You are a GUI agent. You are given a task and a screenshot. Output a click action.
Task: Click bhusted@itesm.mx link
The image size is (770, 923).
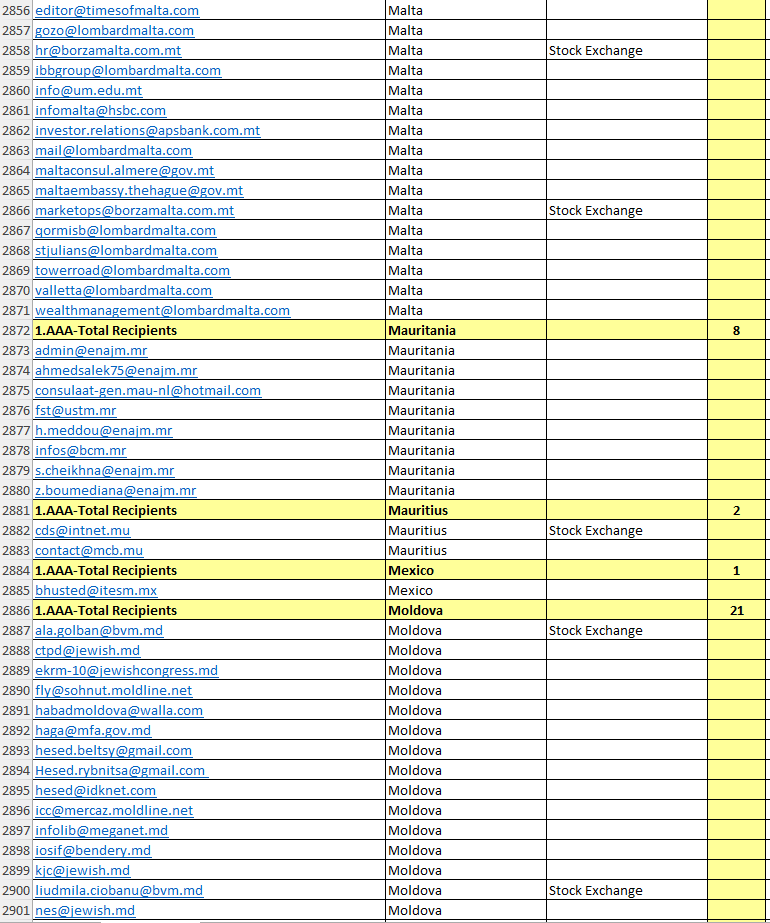[x=97, y=591]
